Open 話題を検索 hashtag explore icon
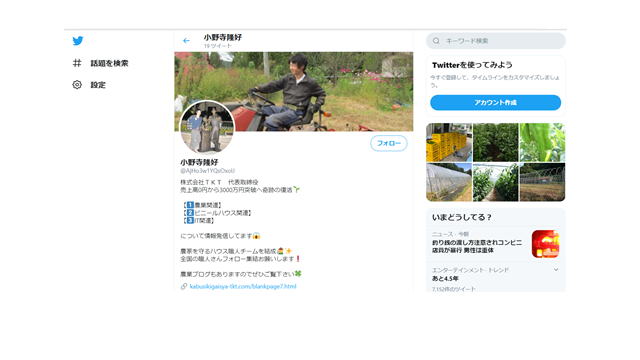The width and height of the screenshot is (640, 360). (77, 63)
